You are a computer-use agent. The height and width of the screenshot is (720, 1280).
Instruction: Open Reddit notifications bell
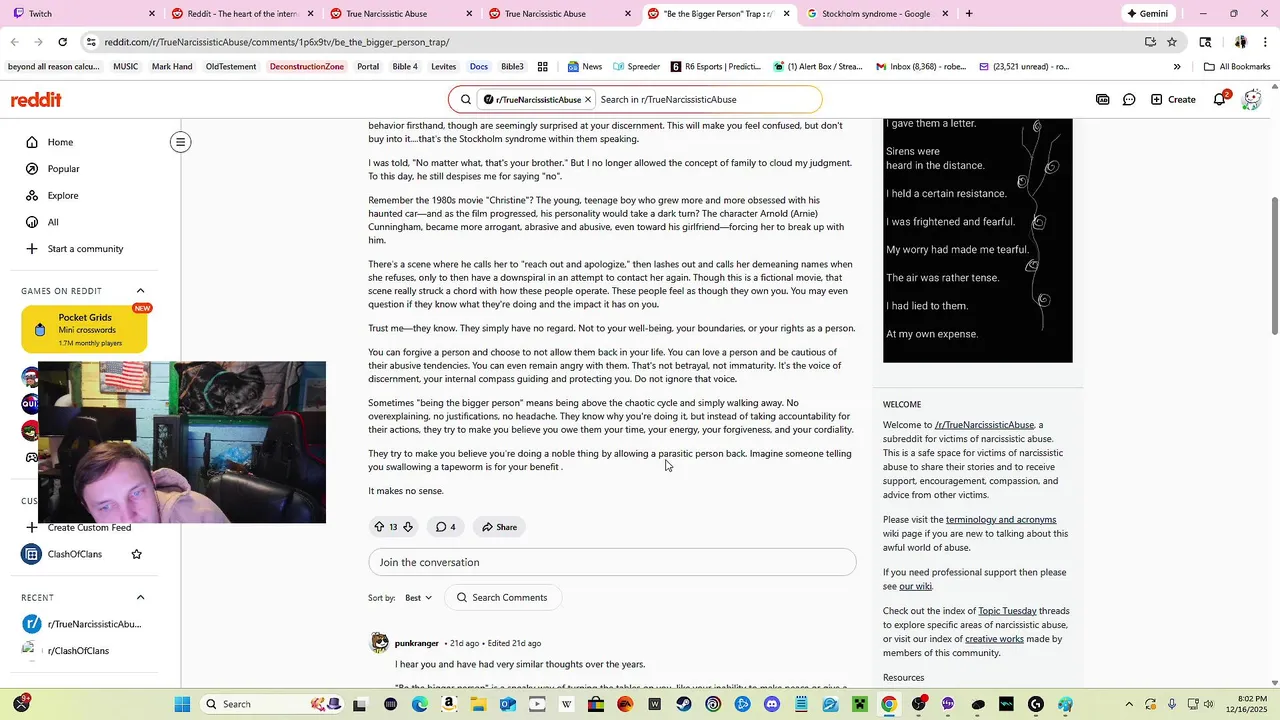pyautogui.click(x=1220, y=100)
